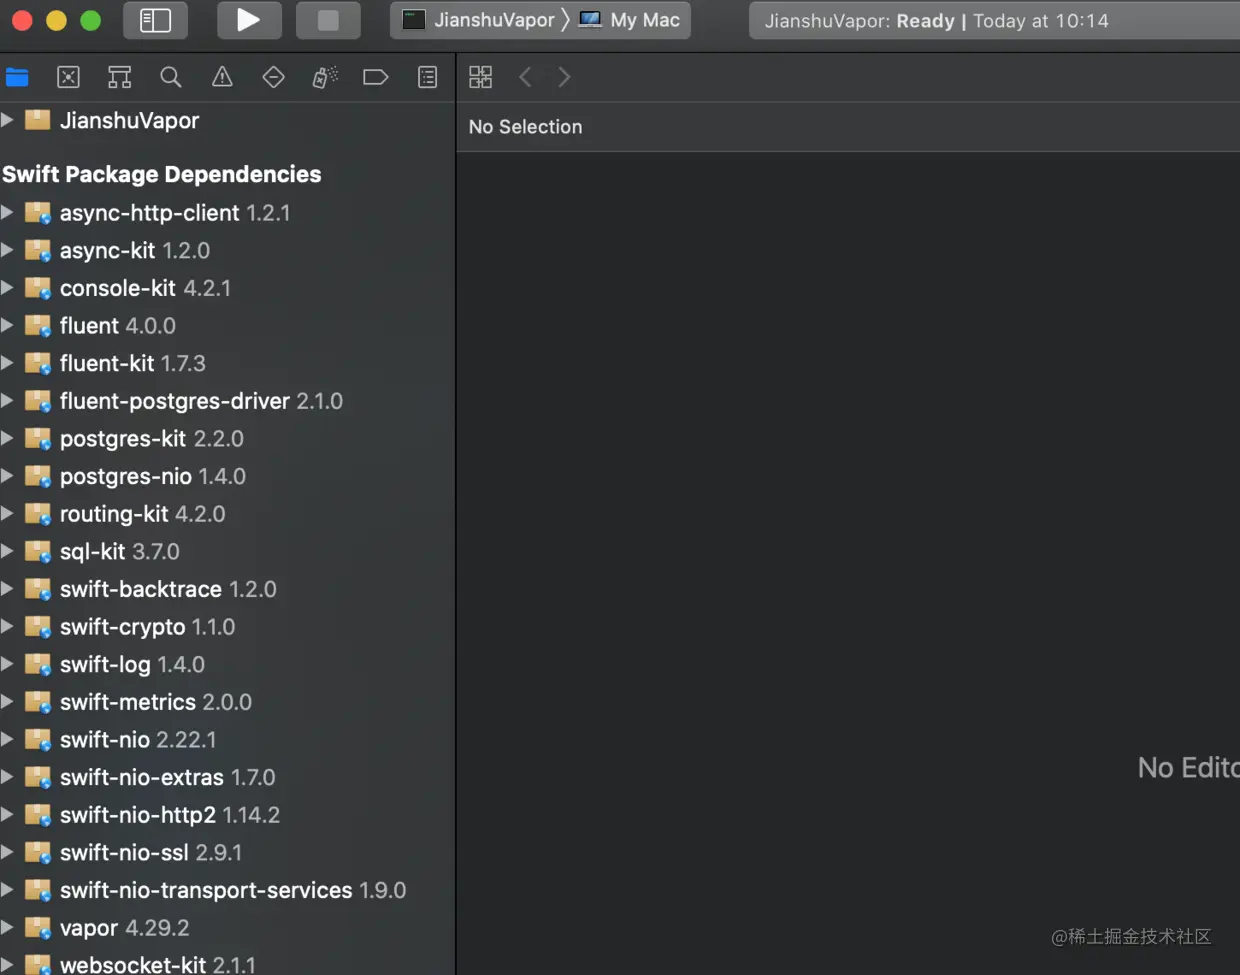This screenshot has height=975, width=1240.
Task: Click the JianshuVapor Ready status display
Action: [x=994, y=20]
